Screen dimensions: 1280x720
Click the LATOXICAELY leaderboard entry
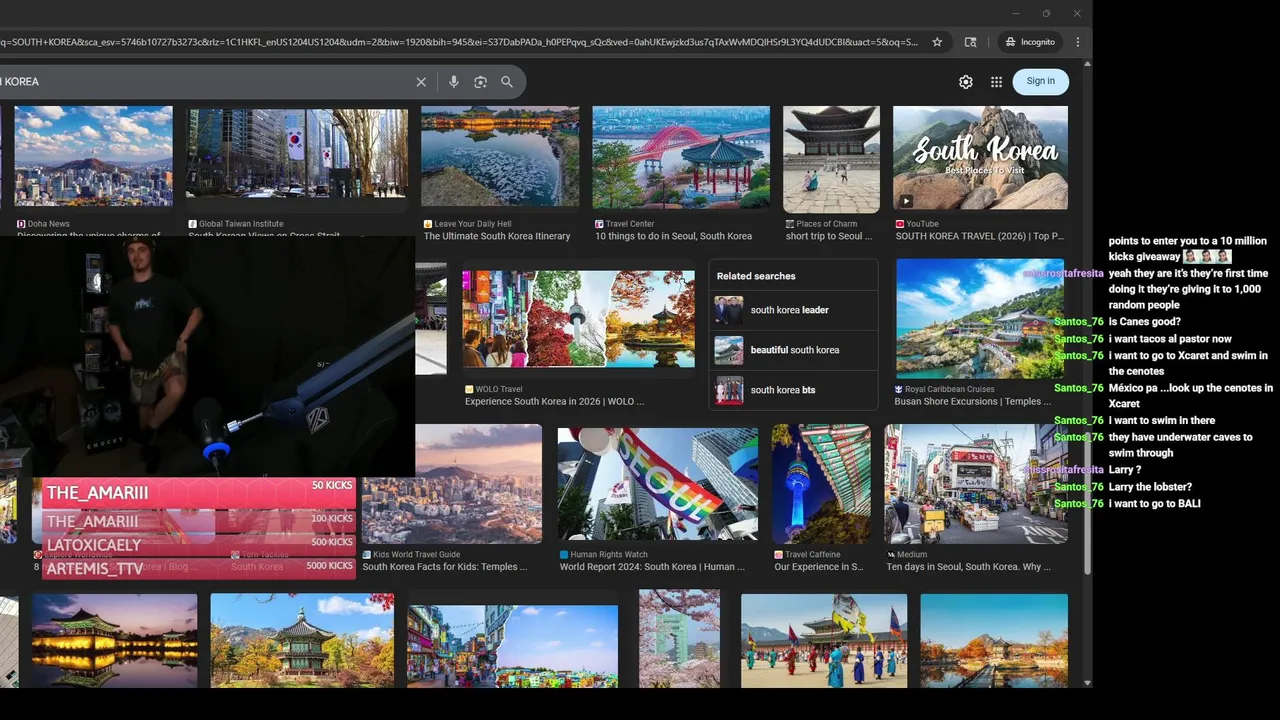point(198,545)
